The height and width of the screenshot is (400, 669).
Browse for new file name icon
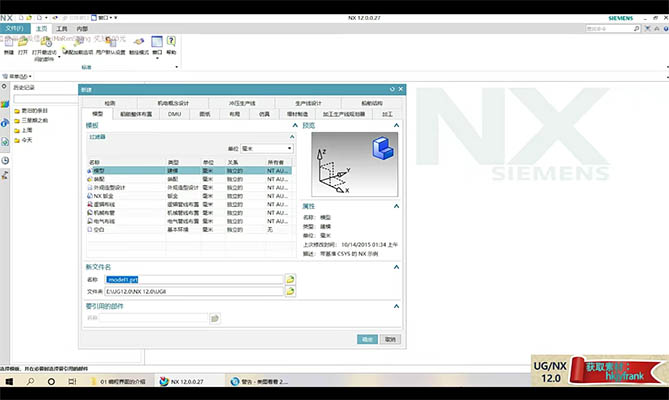290,280
